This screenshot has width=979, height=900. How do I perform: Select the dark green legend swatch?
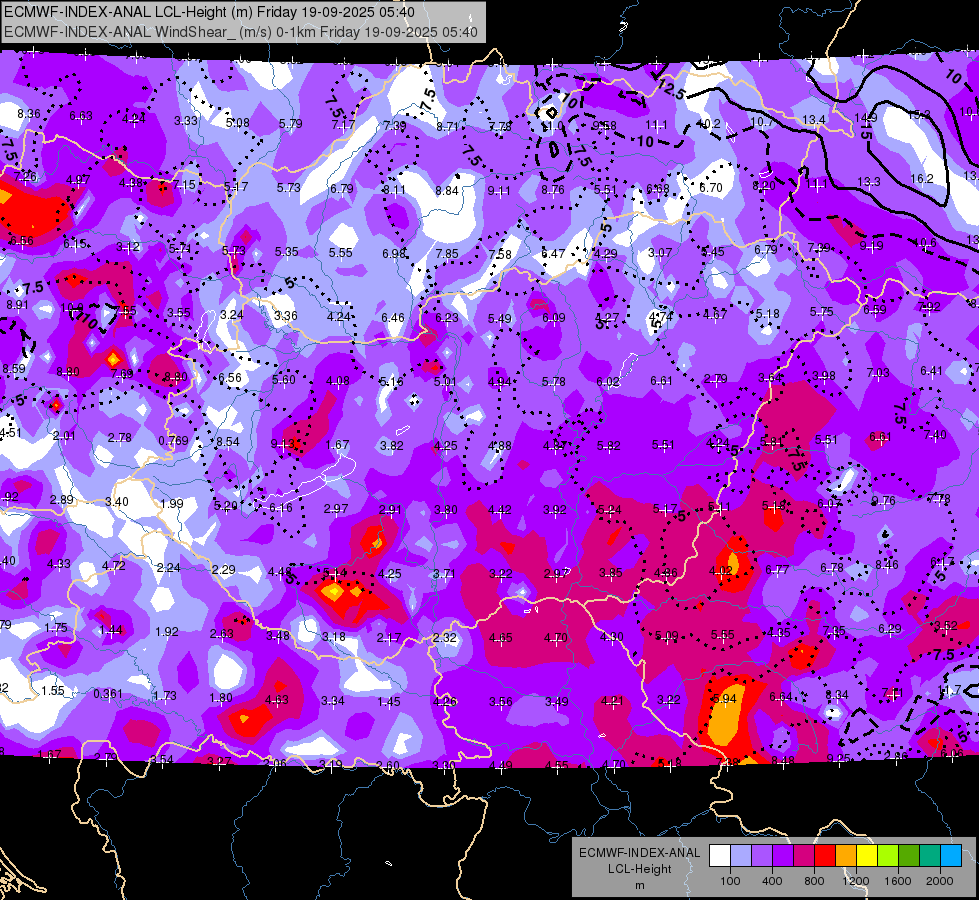coord(909,856)
